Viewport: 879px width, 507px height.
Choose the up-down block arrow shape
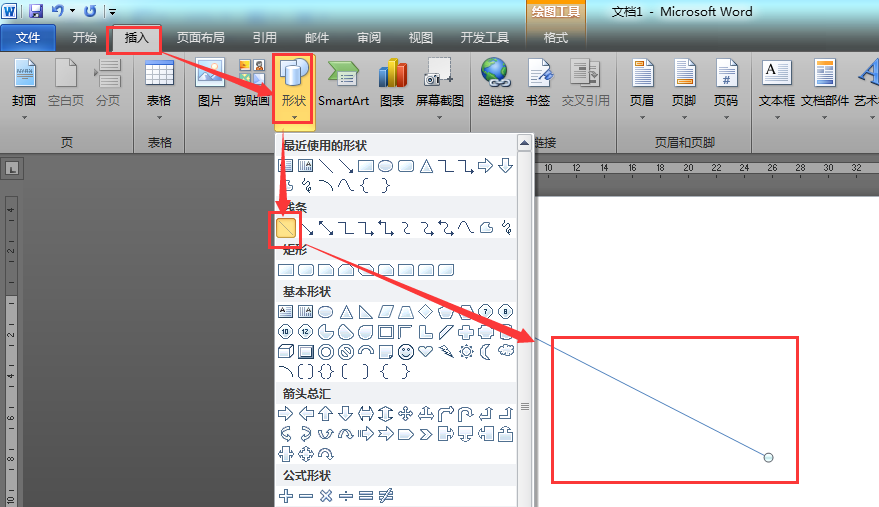pyautogui.click(x=386, y=414)
